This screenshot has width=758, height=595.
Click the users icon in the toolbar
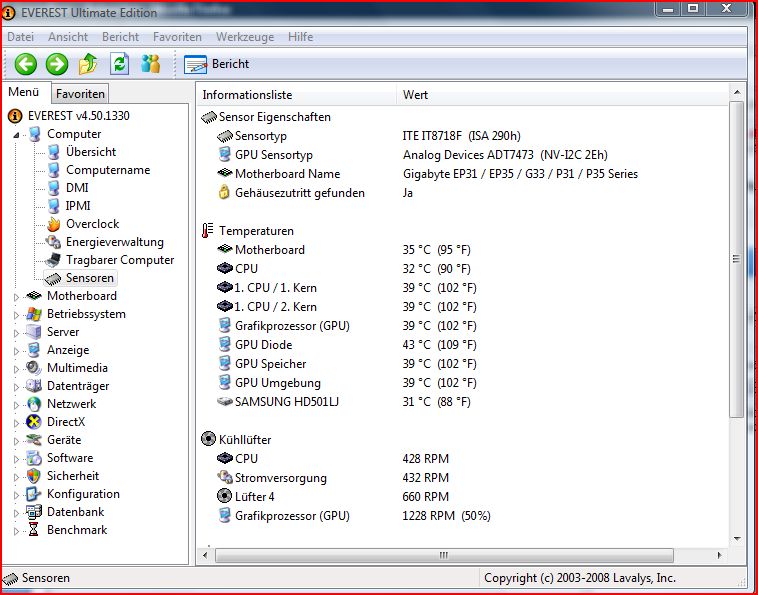(150, 64)
